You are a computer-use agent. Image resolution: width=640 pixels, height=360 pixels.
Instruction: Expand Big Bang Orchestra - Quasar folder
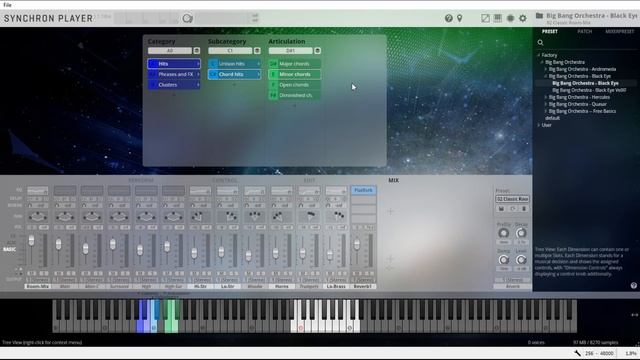pos(546,104)
